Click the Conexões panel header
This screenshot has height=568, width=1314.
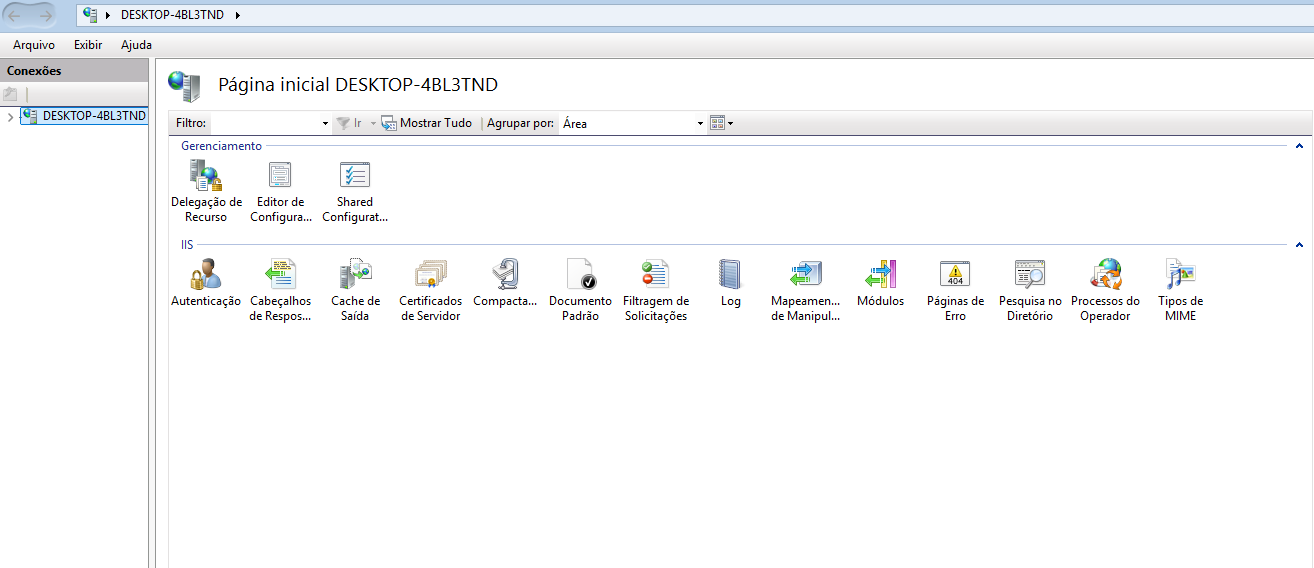click(74, 71)
